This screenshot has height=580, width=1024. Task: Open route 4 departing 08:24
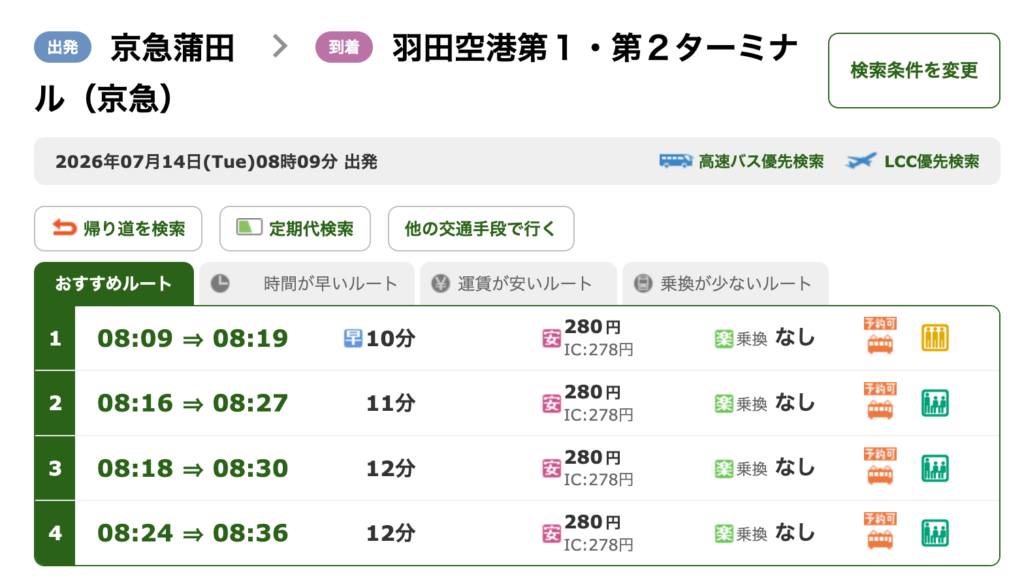click(x=517, y=533)
